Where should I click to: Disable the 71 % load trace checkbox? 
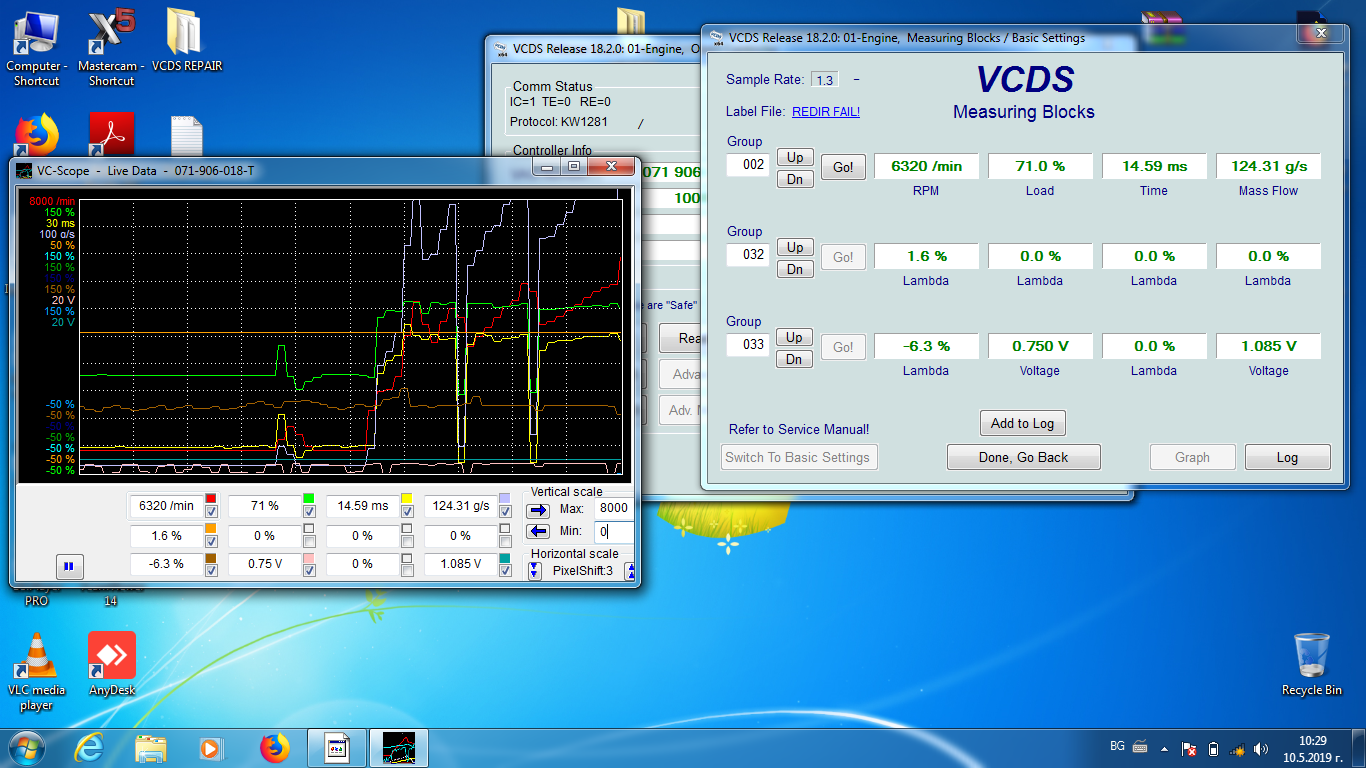309,512
